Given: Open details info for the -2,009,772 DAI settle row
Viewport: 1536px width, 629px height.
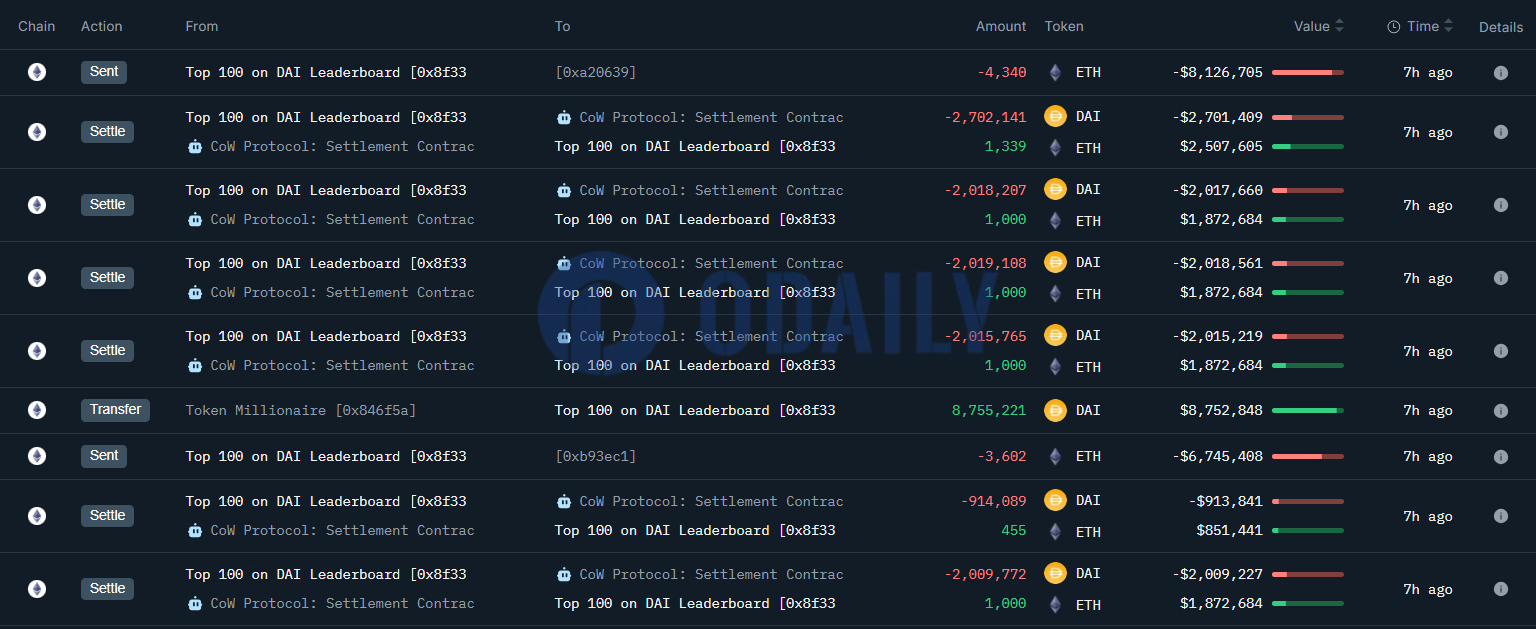Looking at the screenshot, I should [1500, 589].
